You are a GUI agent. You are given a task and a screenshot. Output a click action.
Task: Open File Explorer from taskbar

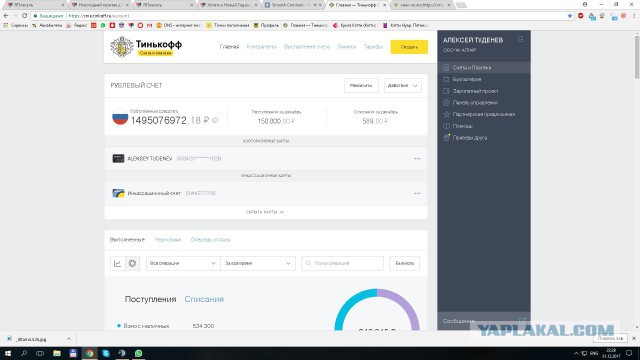[57, 353]
